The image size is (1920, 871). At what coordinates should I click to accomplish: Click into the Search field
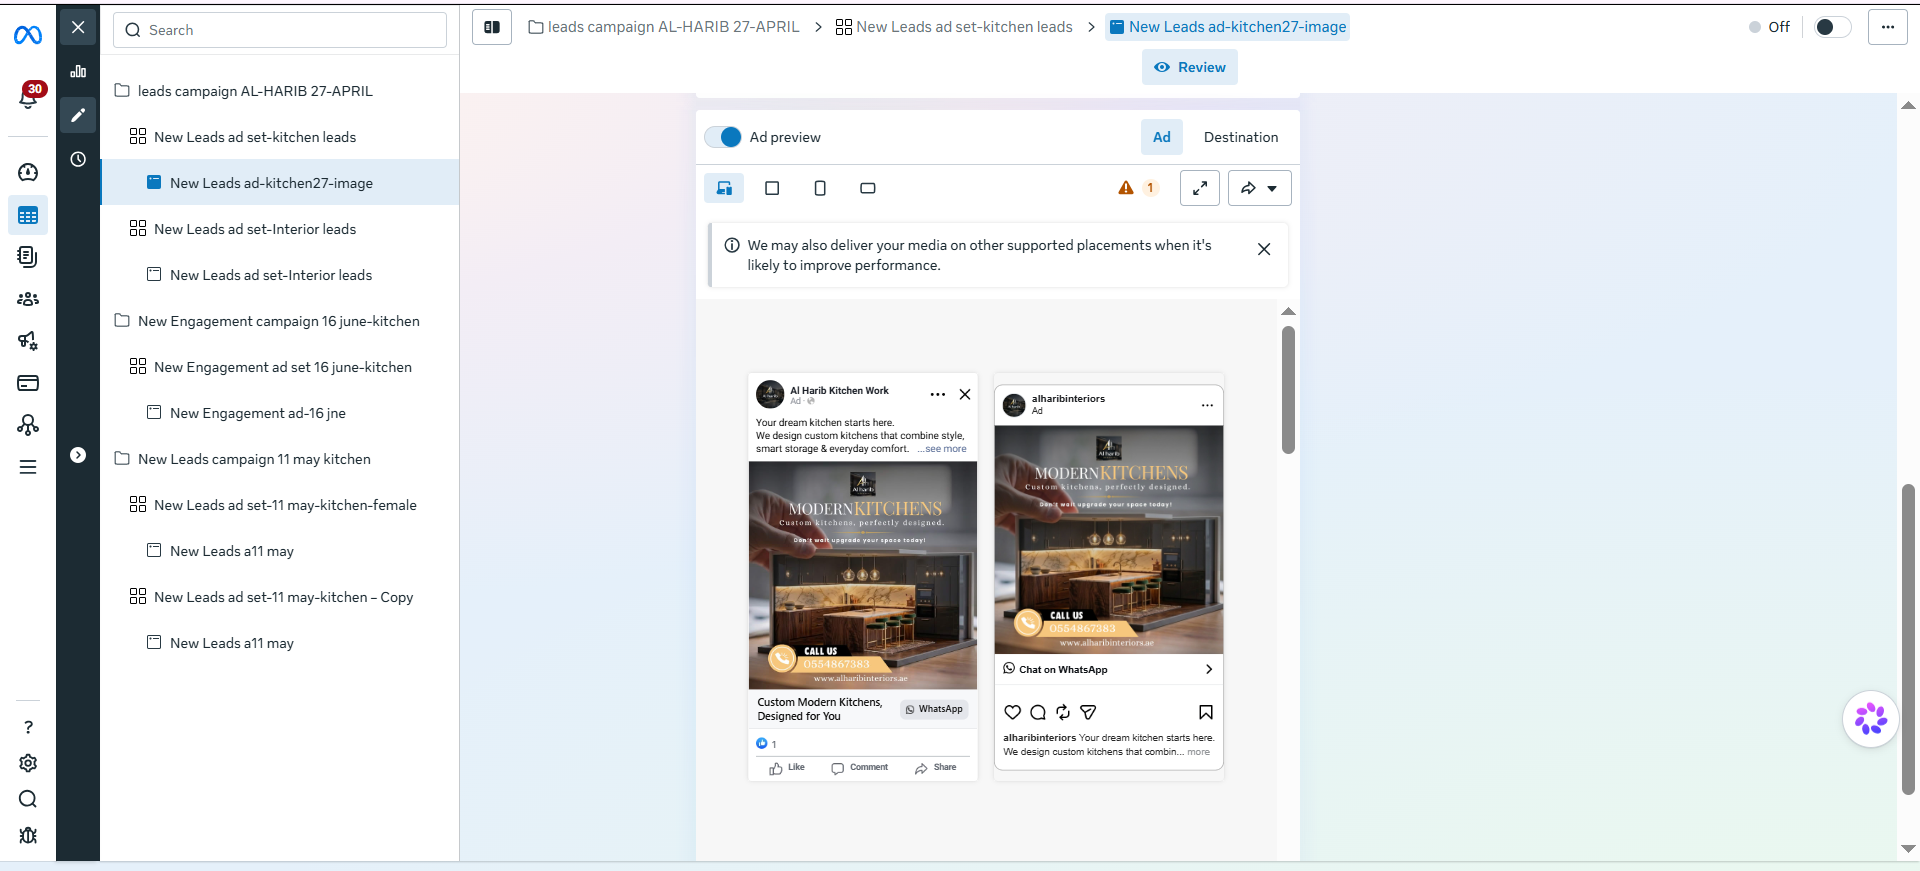280,30
